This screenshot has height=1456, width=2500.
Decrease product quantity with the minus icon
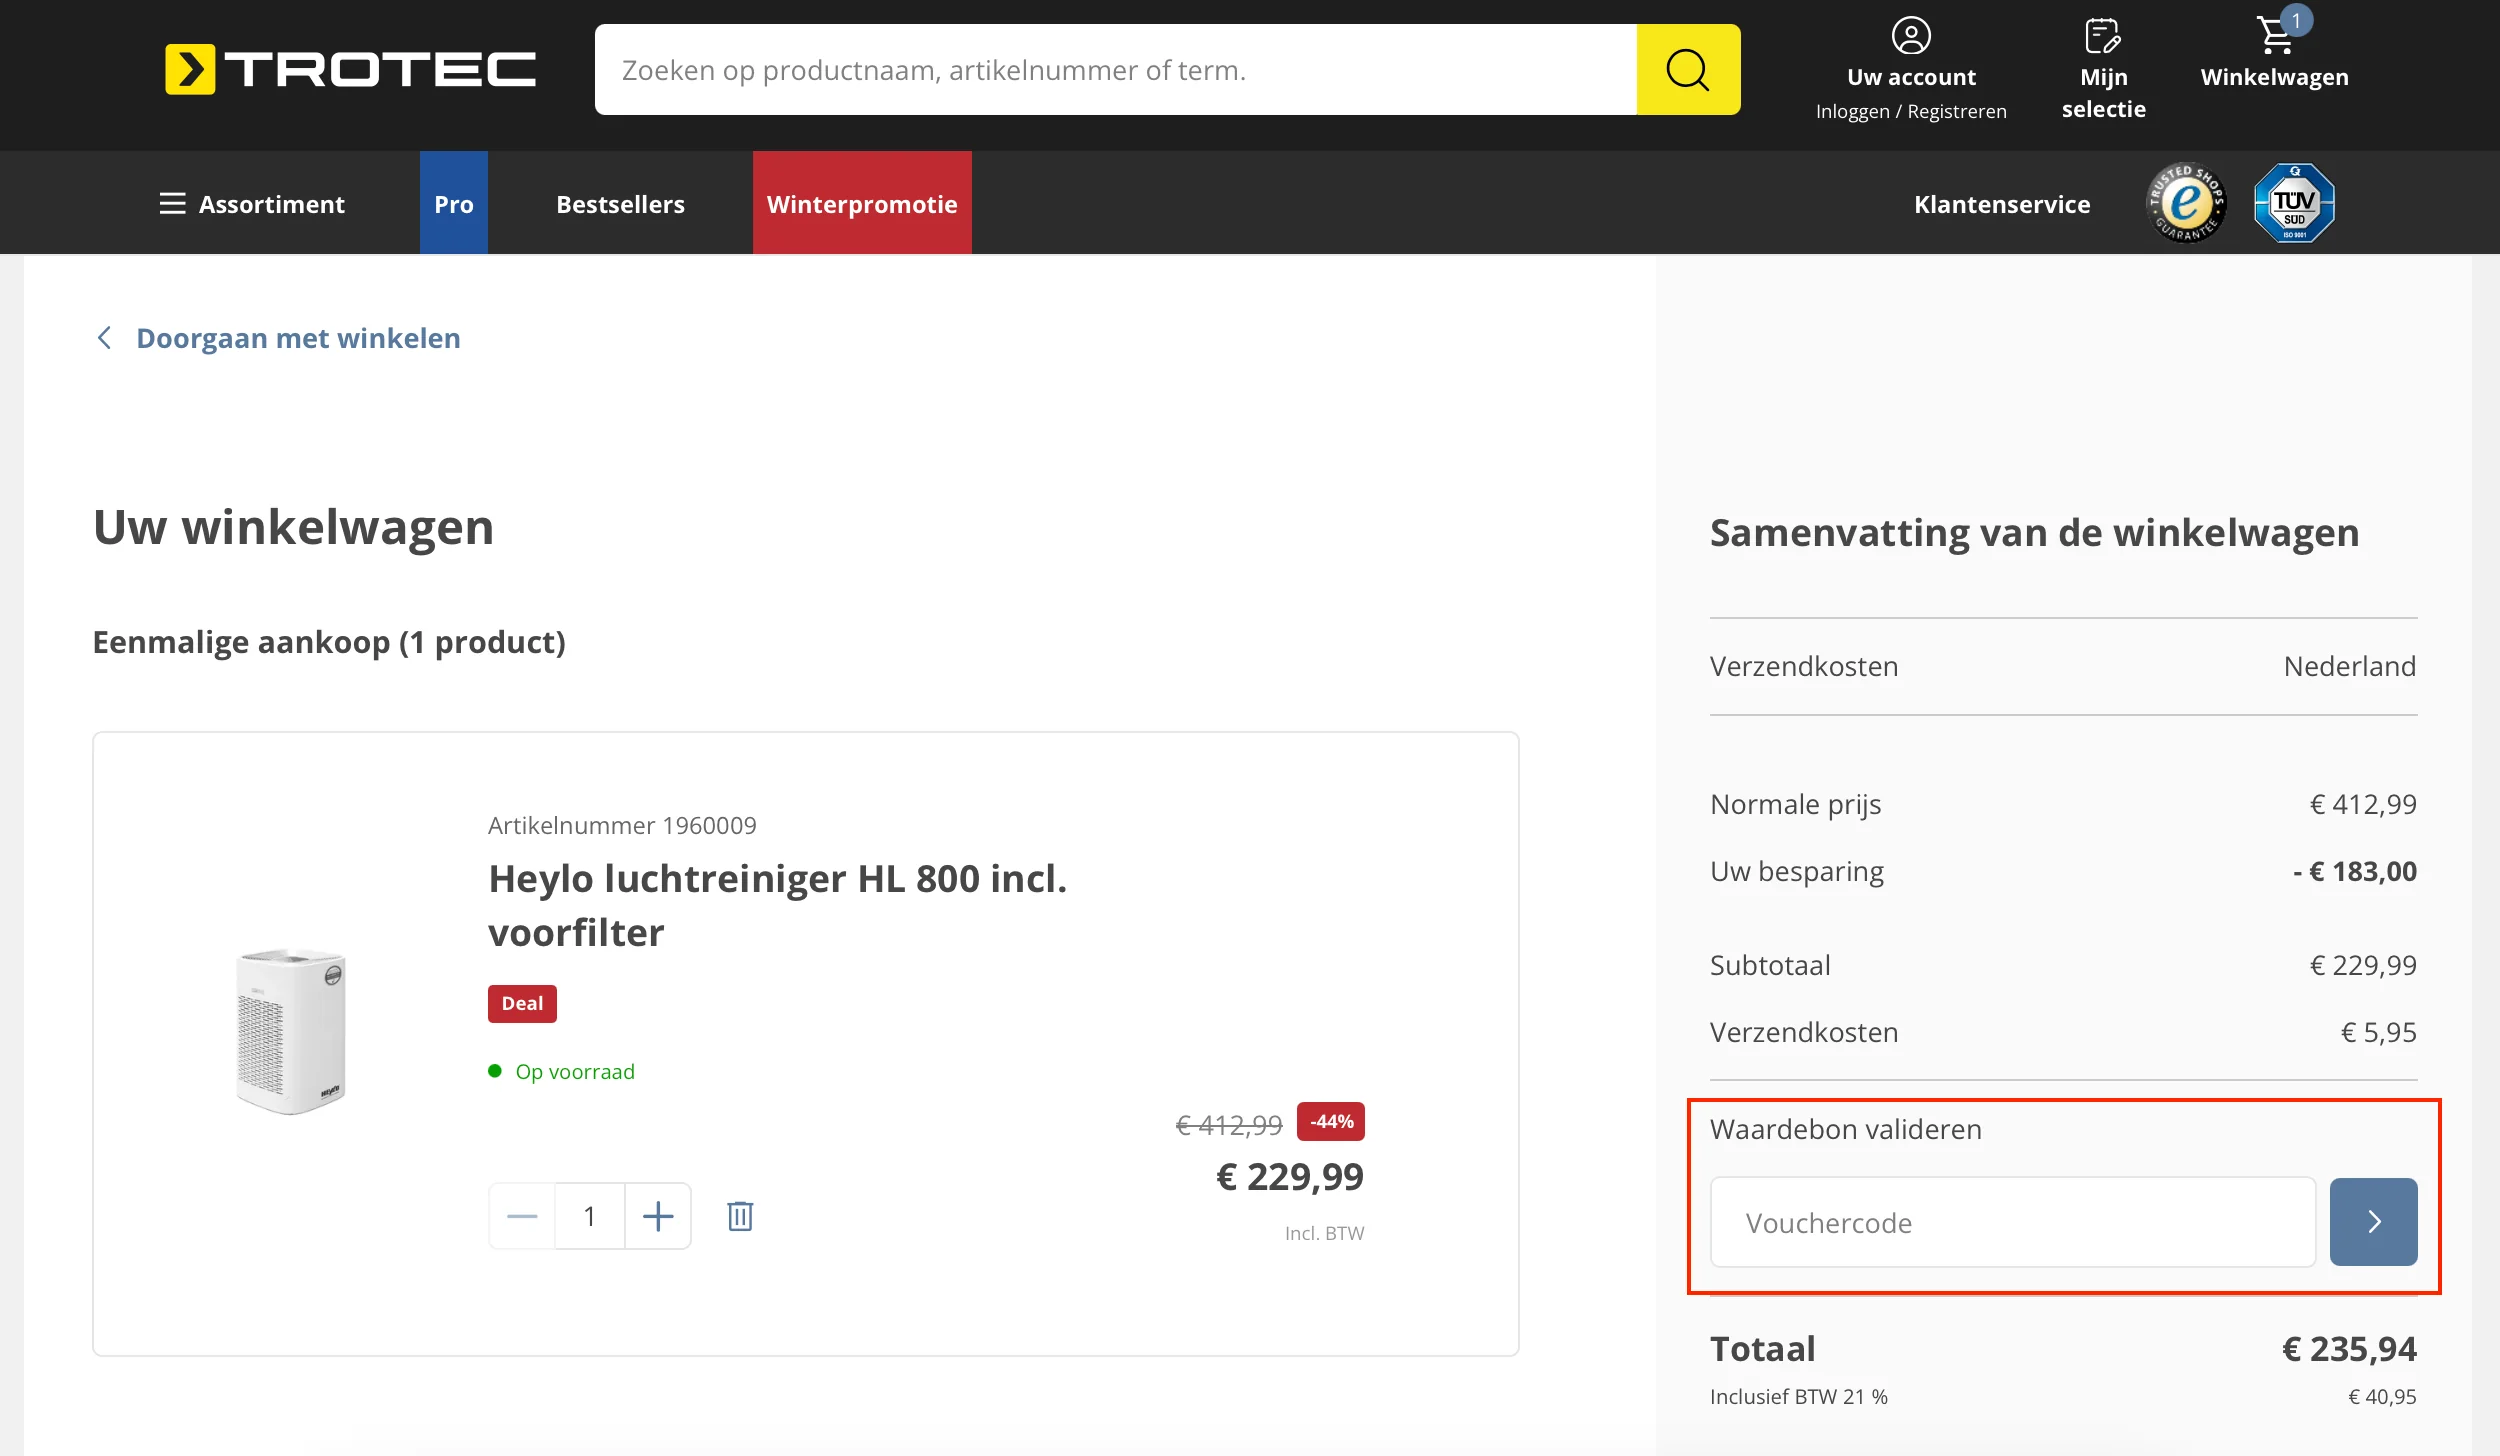tap(521, 1215)
